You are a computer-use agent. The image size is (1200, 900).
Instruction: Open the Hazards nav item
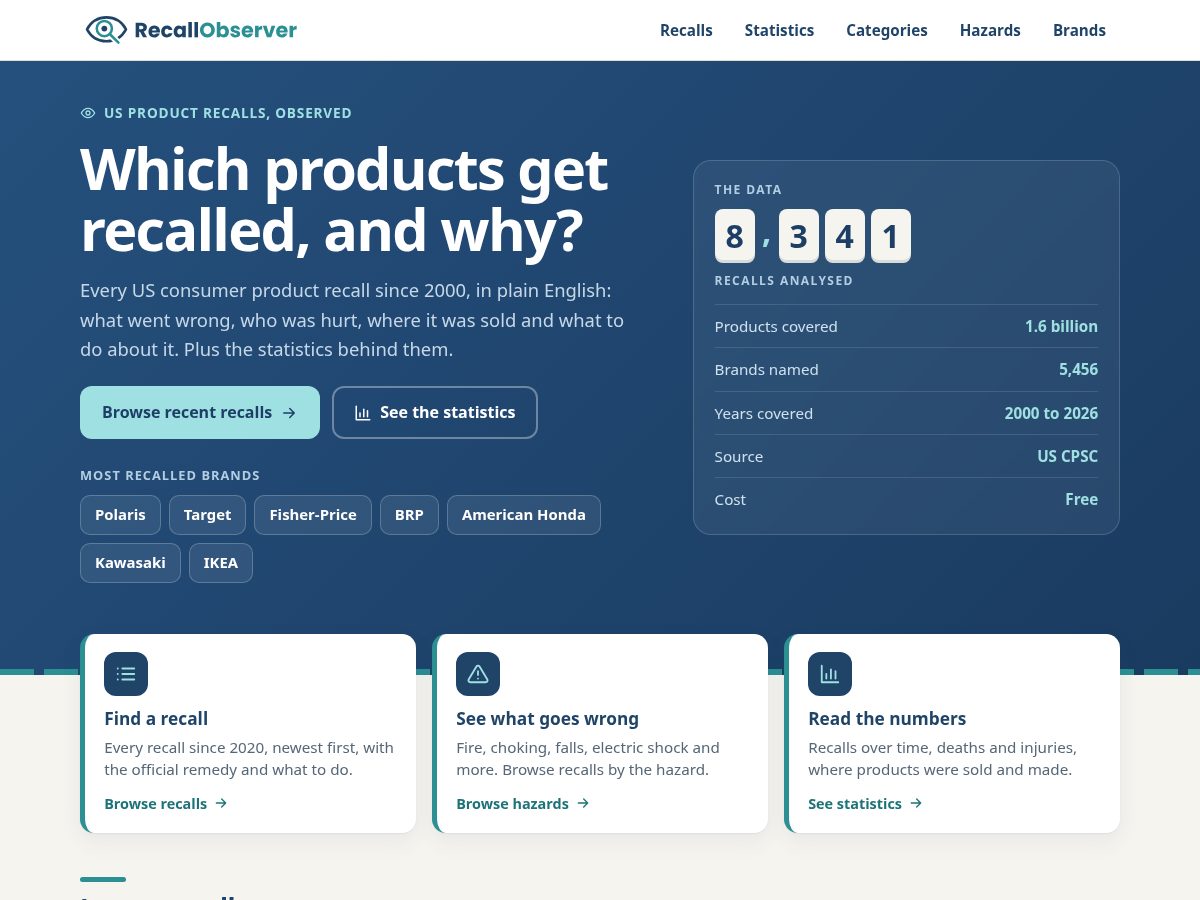coord(990,30)
